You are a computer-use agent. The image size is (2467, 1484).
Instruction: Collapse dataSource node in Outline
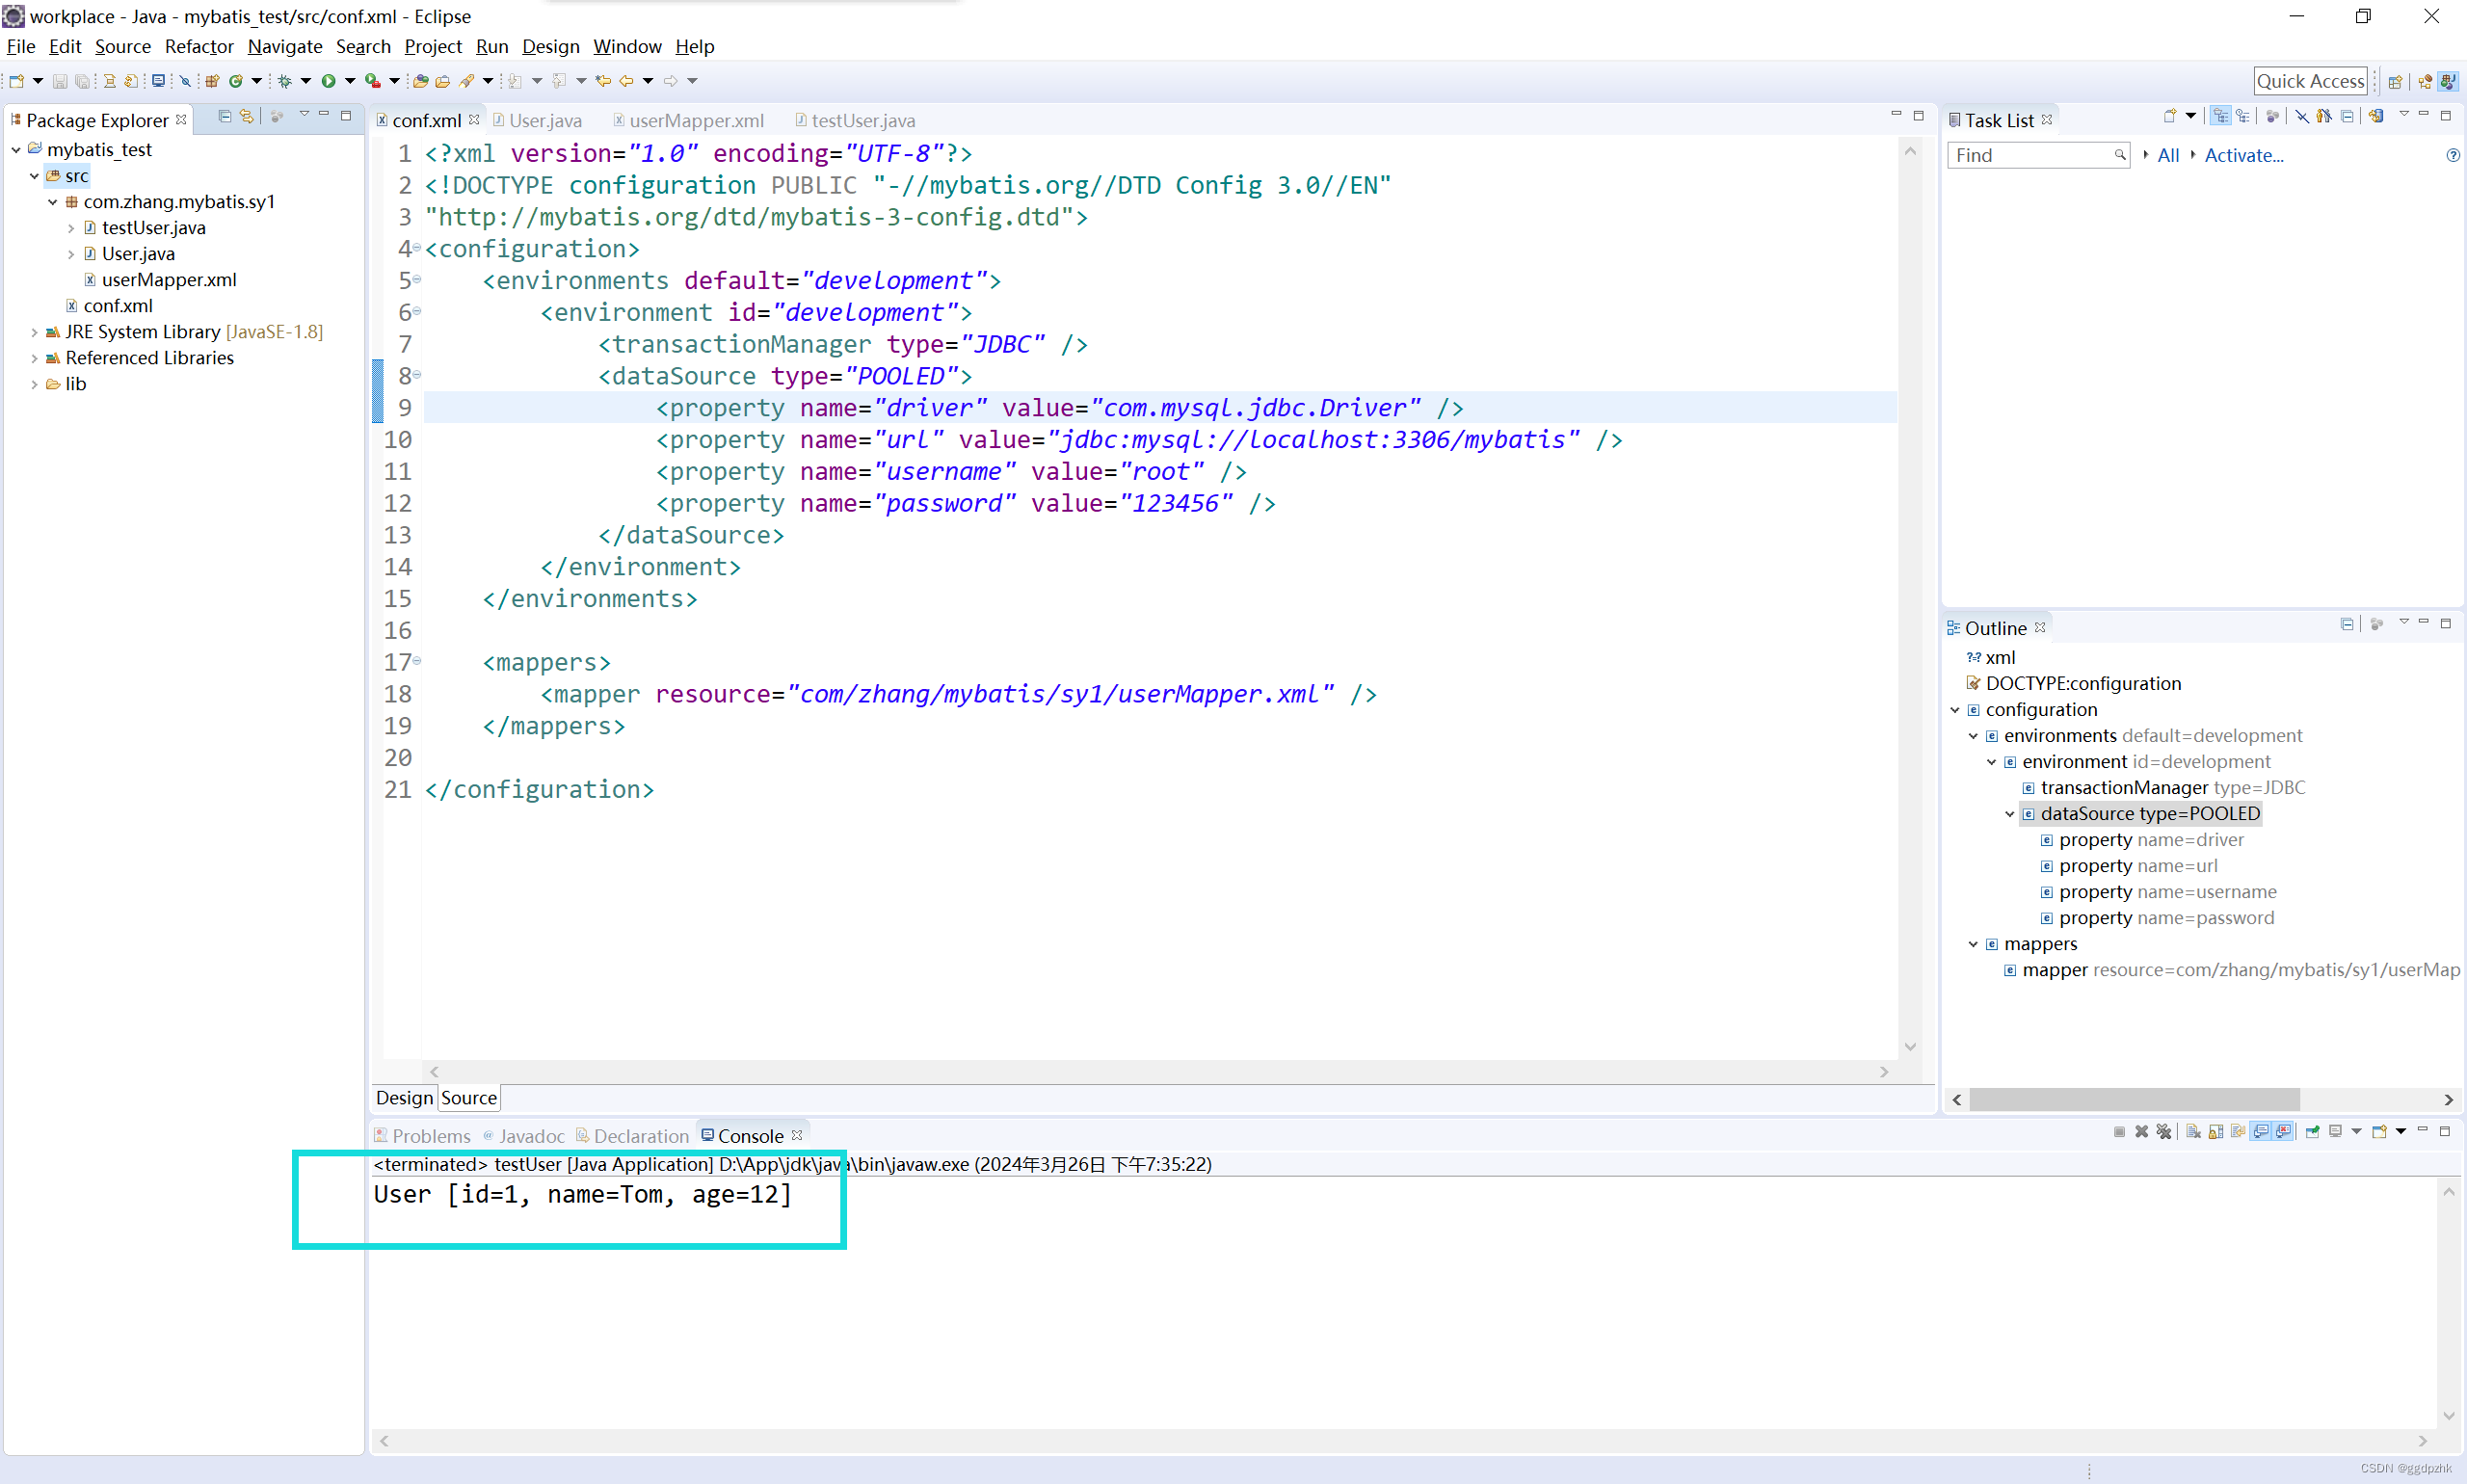(x=2010, y=814)
